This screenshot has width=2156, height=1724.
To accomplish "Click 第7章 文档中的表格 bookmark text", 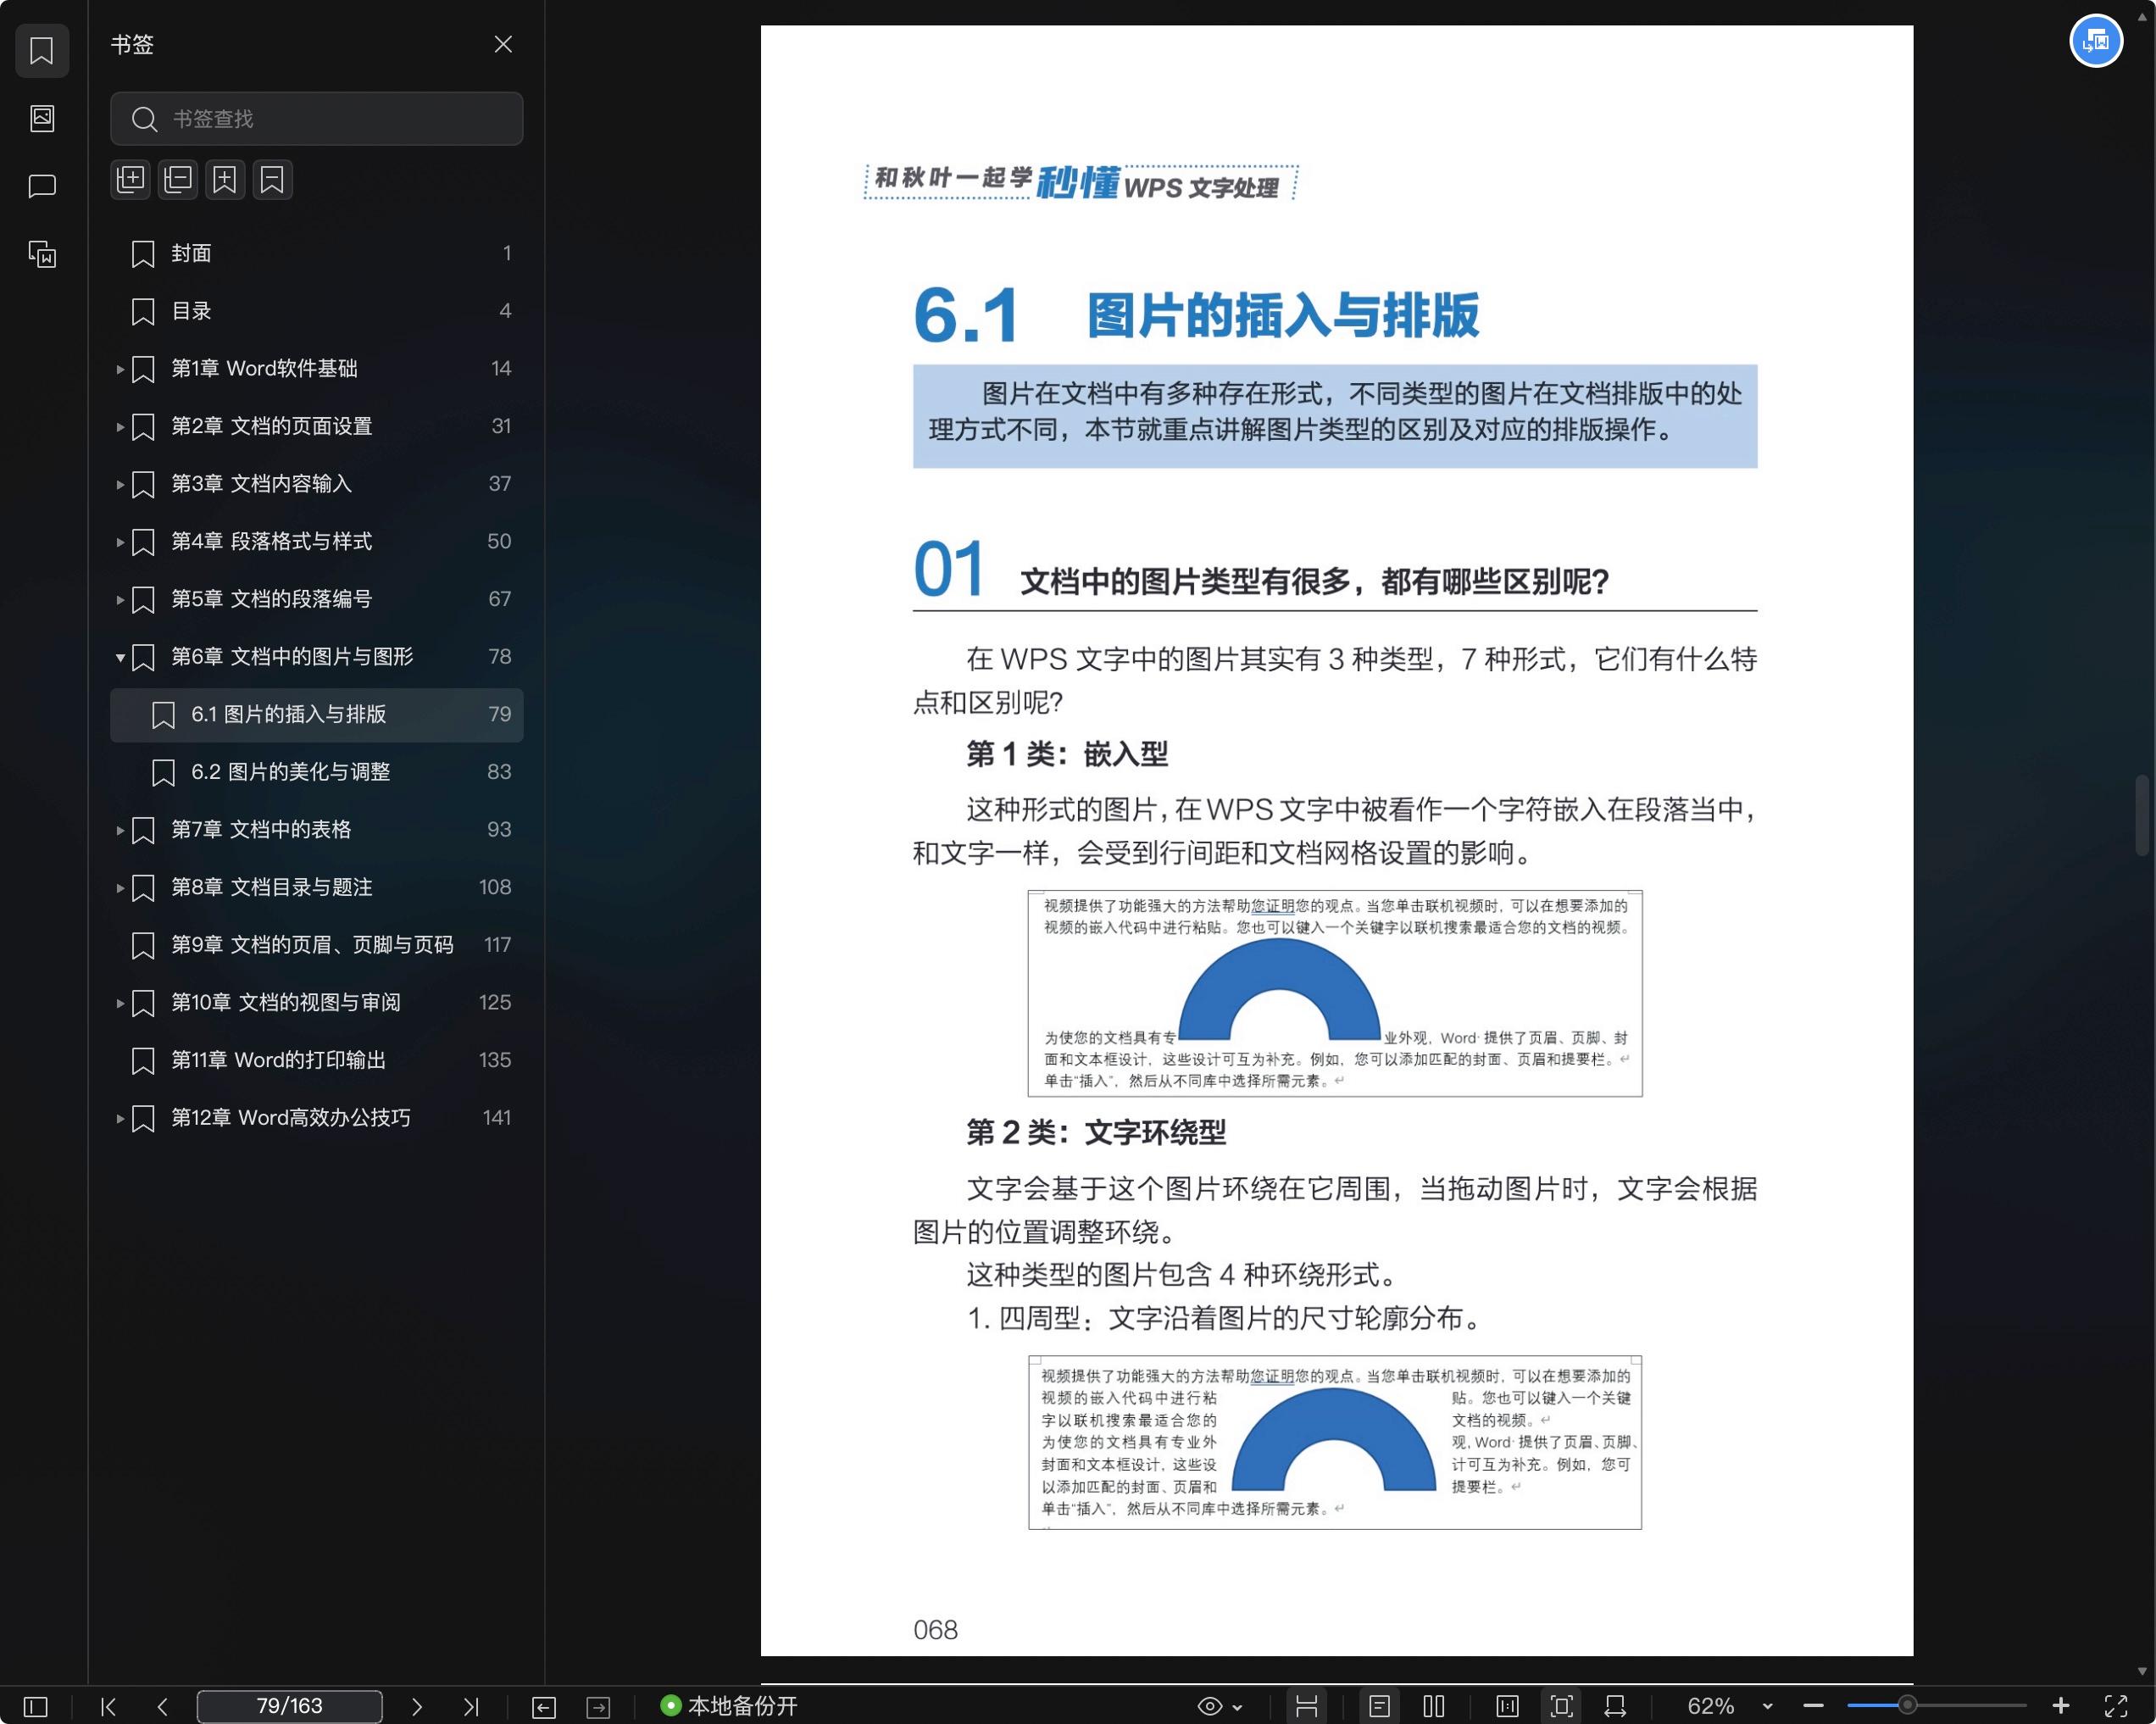I will pyautogui.click(x=261, y=830).
